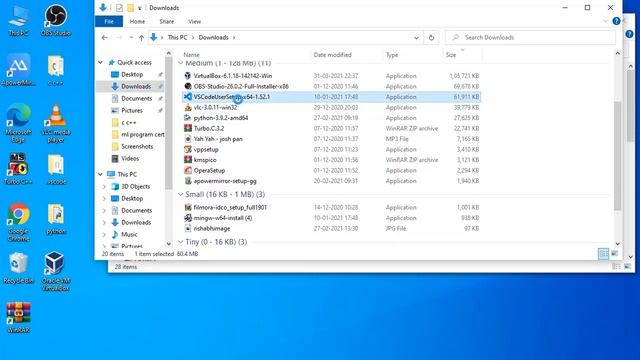Click the vlc-3.0.11-win32 file icon
The height and width of the screenshot is (360, 640).
pos(188,107)
